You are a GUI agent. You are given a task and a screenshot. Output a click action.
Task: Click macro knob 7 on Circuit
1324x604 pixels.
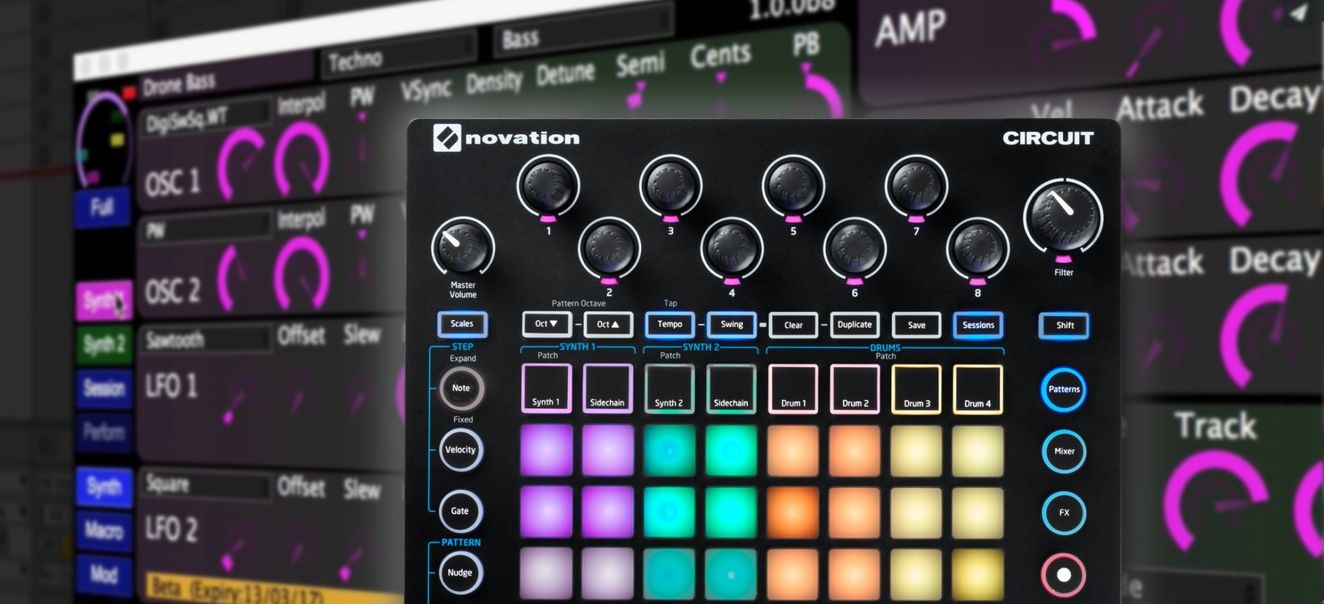(x=916, y=187)
